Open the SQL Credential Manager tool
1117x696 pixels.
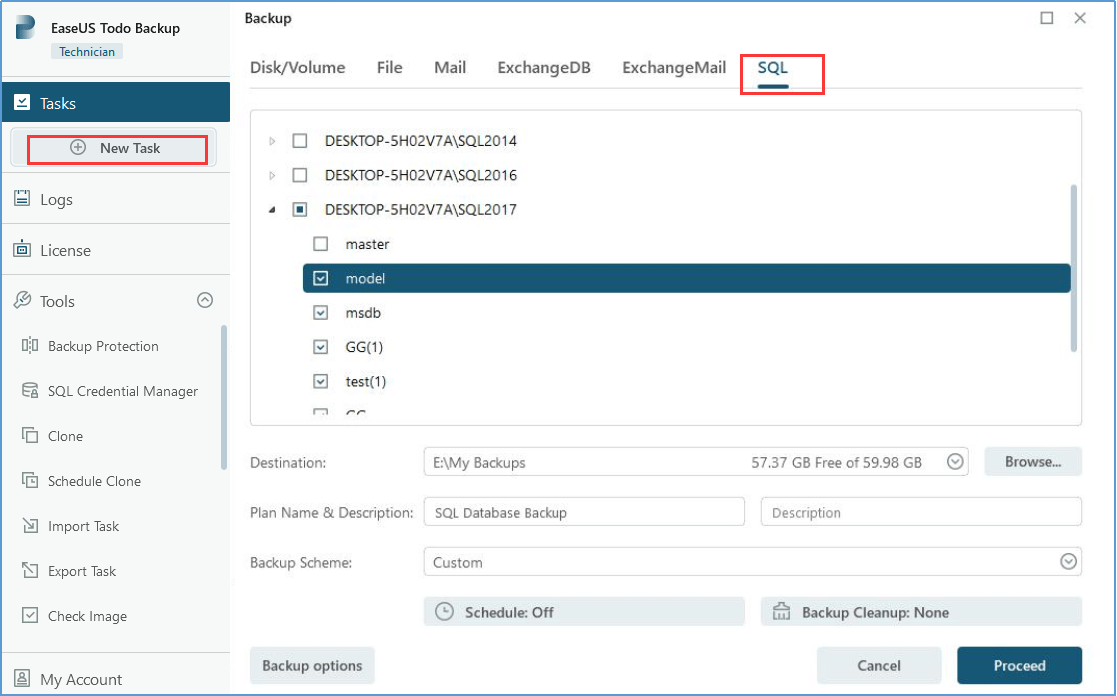pos(123,391)
